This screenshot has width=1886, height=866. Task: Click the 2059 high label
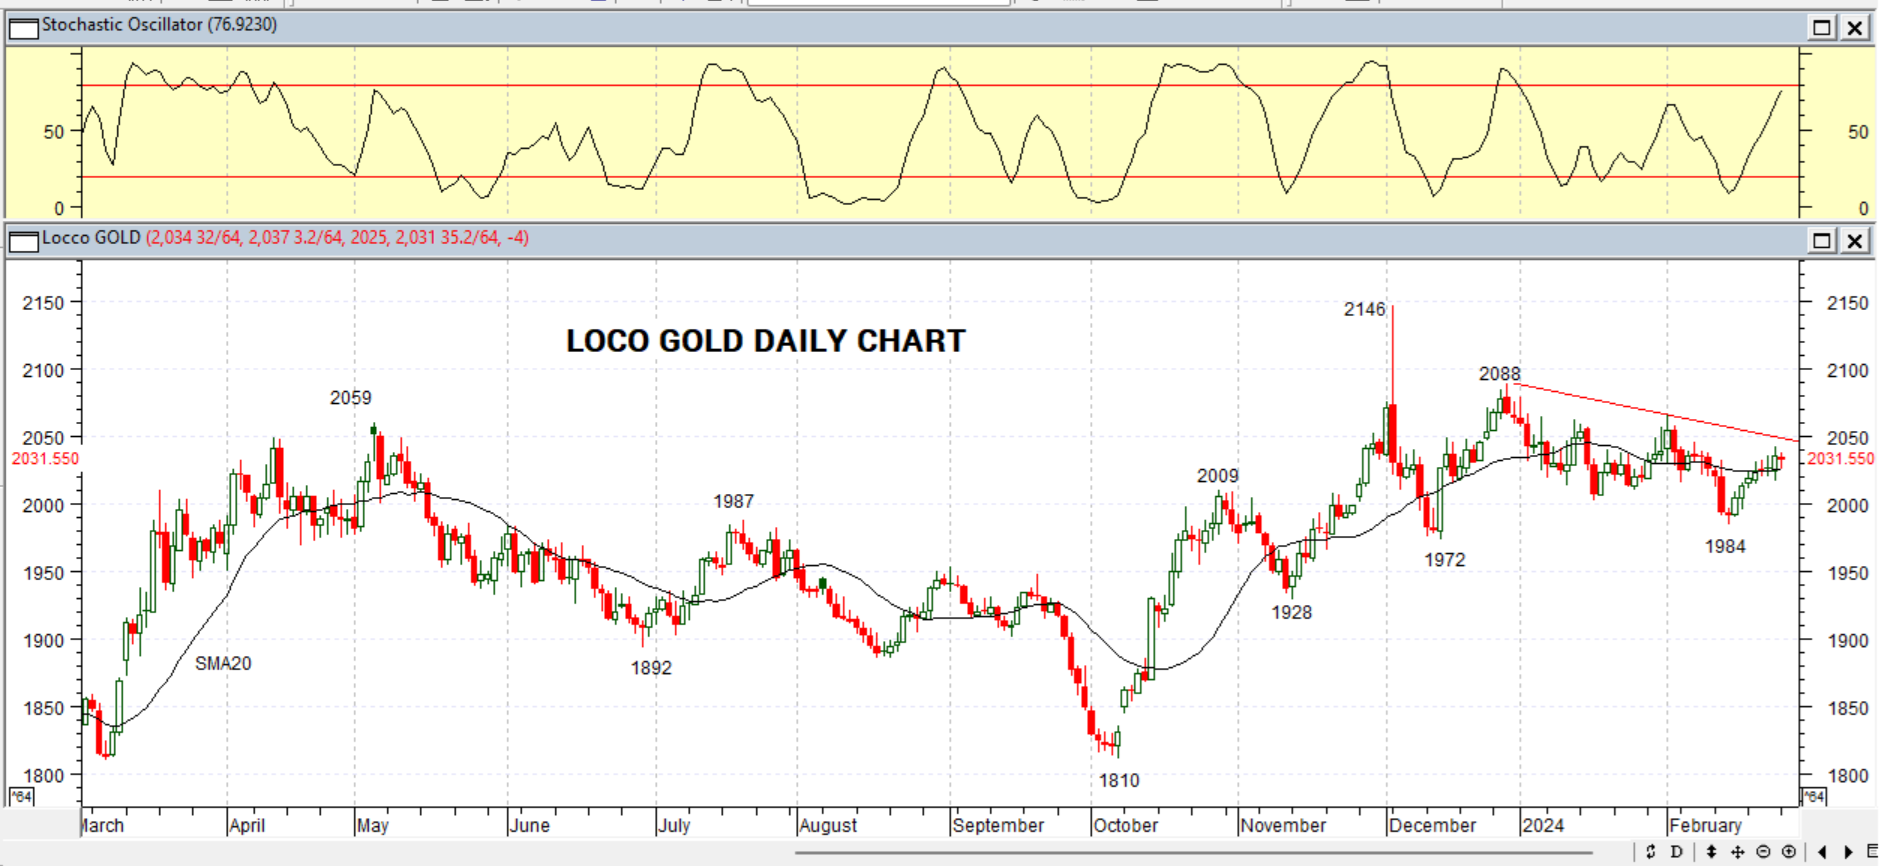coord(351,398)
